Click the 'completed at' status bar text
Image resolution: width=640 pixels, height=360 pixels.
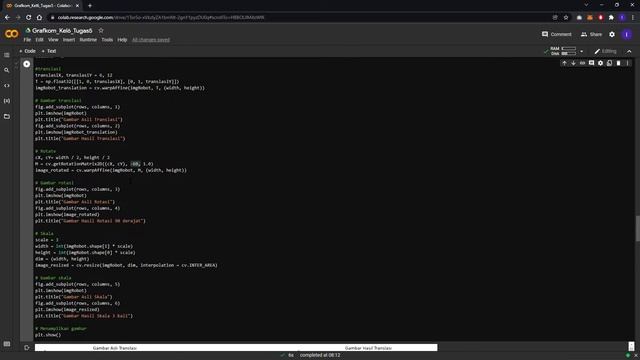320,355
